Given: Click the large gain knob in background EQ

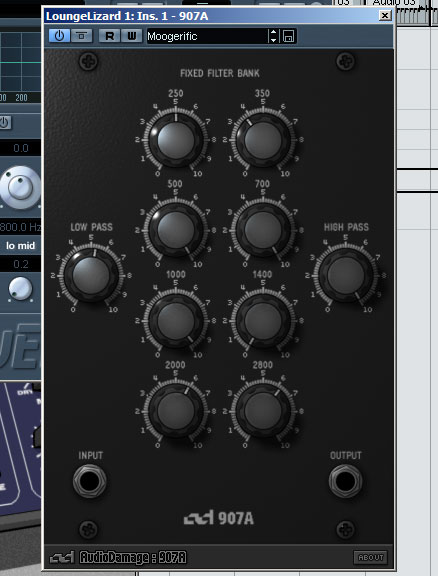Looking at the screenshot, I should 20,187.
